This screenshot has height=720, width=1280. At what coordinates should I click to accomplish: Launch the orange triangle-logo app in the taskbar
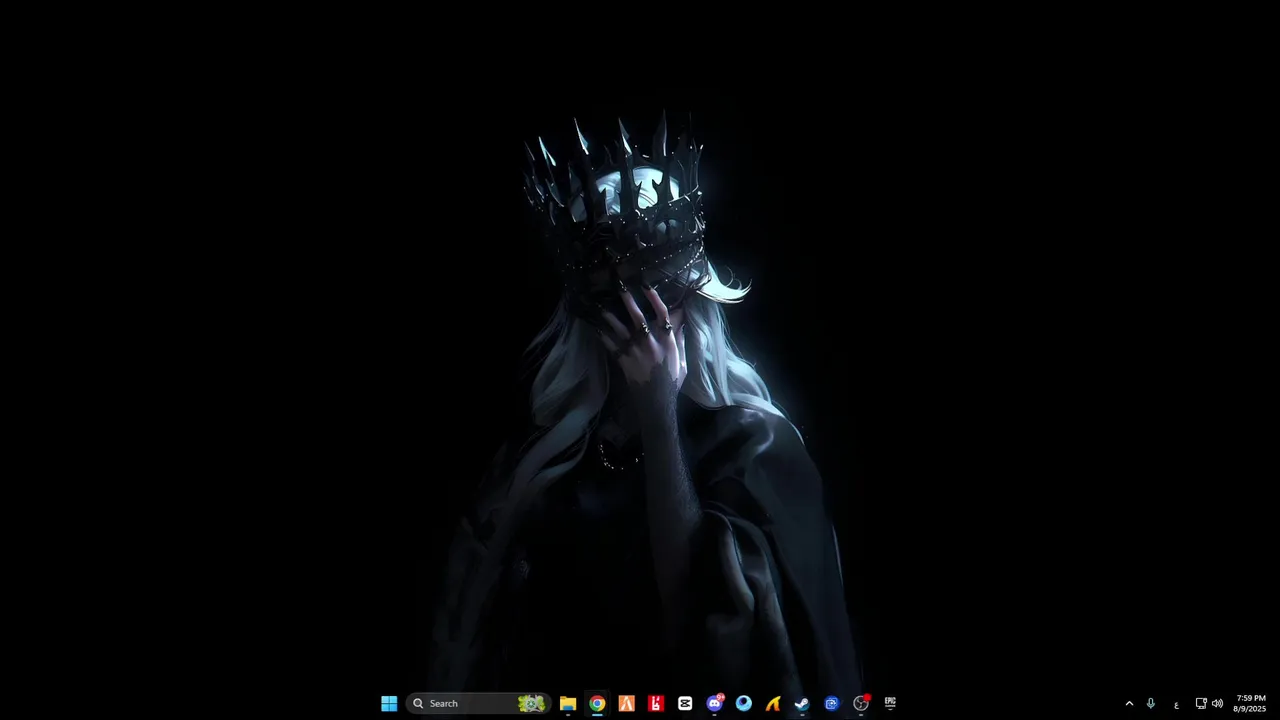(626, 703)
